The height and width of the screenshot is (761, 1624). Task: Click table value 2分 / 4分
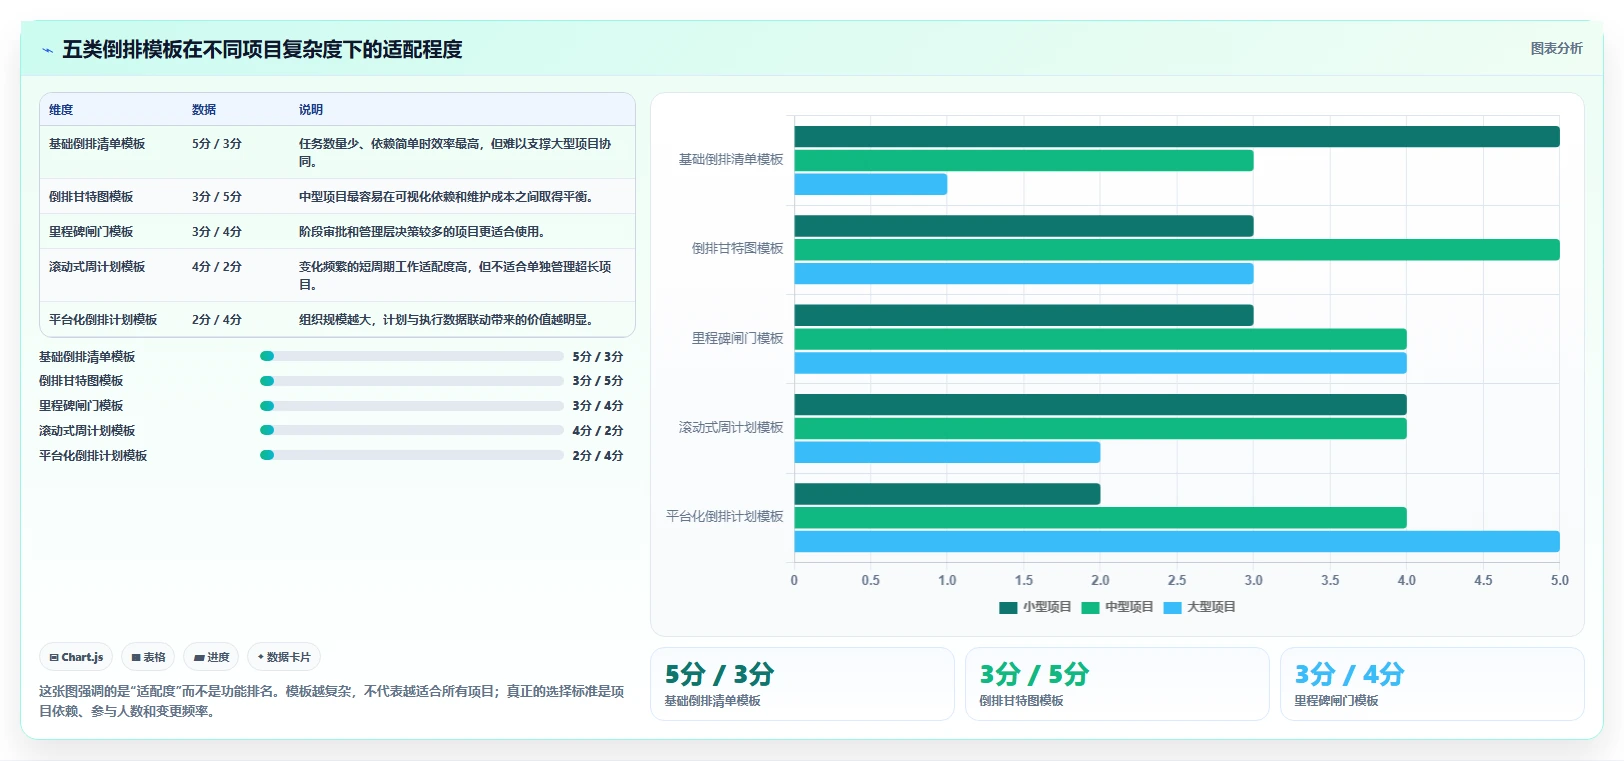coord(217,320)
